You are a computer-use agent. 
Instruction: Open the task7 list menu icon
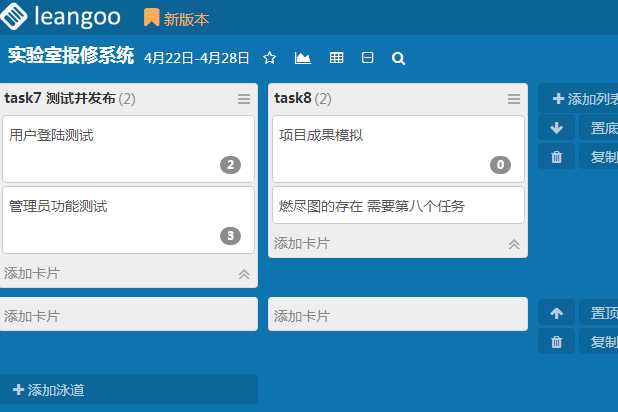click(x=244, y=99)
